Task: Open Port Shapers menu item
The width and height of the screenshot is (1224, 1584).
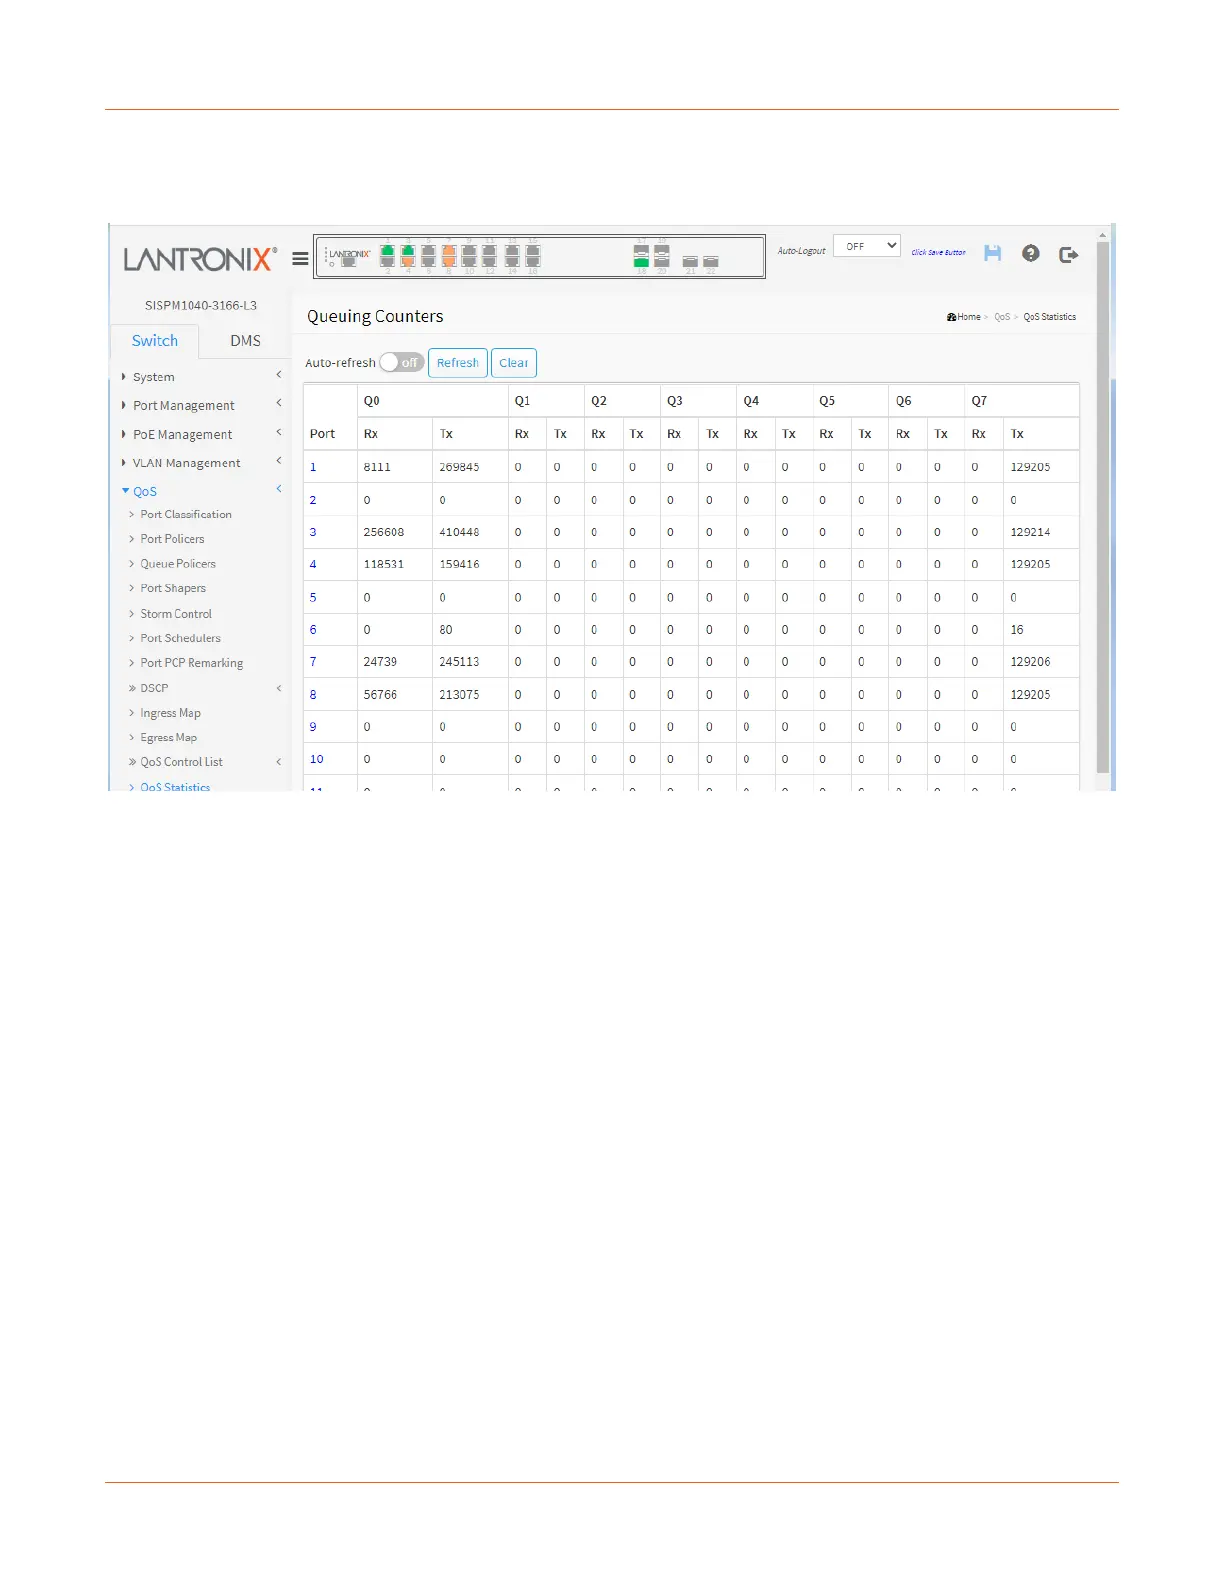Action: point(173,589)
